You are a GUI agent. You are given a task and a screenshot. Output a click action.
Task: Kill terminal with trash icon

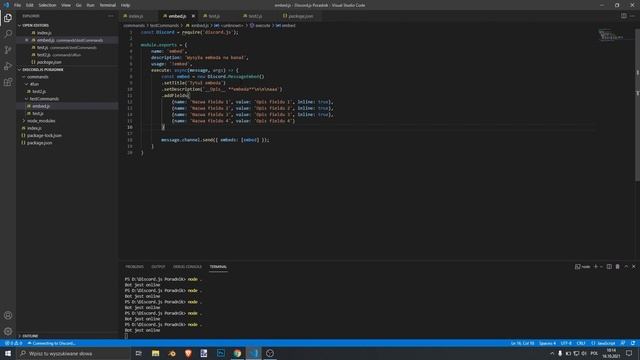(618, 267)
